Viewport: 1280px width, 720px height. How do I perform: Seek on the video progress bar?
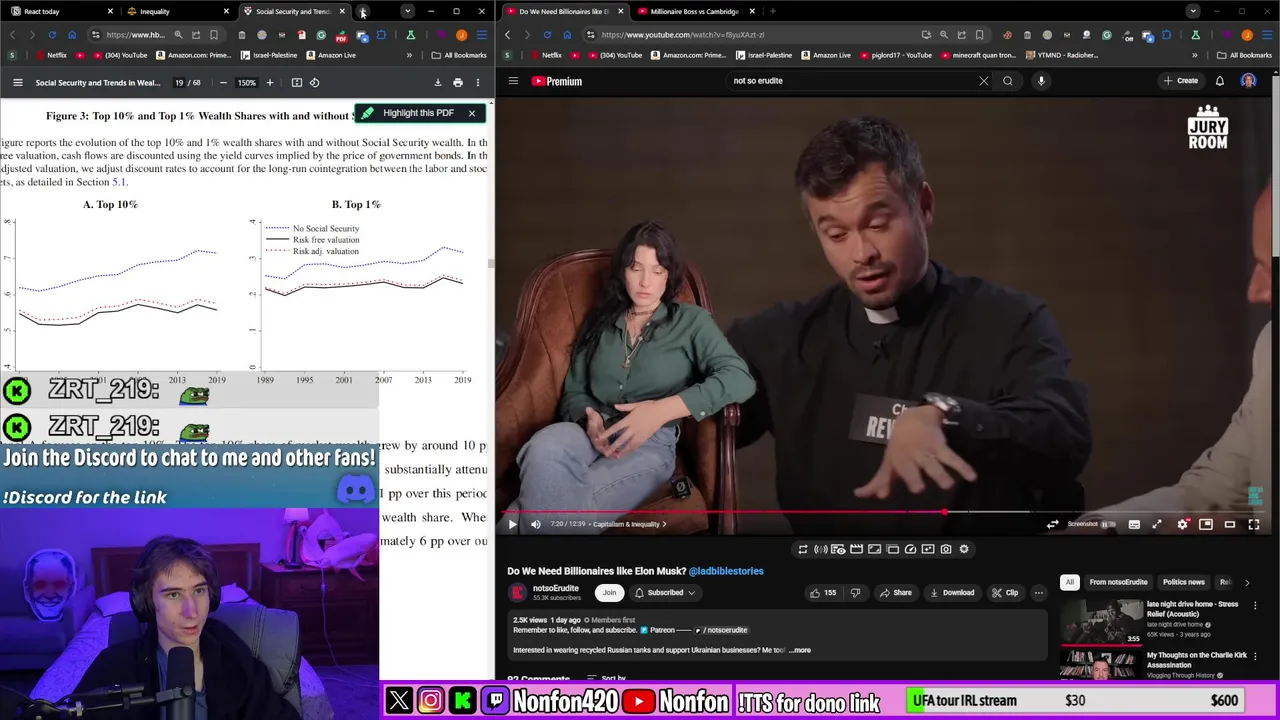pos(886,512)
